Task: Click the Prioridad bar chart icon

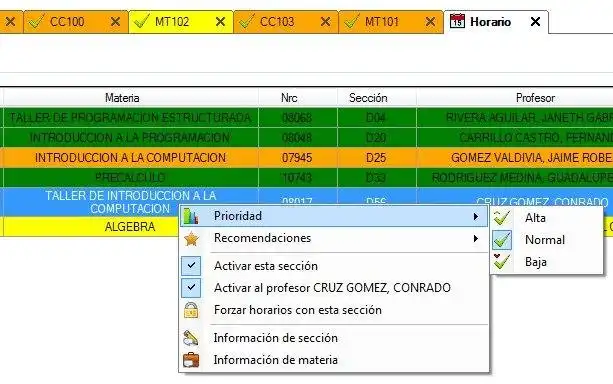Action: (191, 216)
